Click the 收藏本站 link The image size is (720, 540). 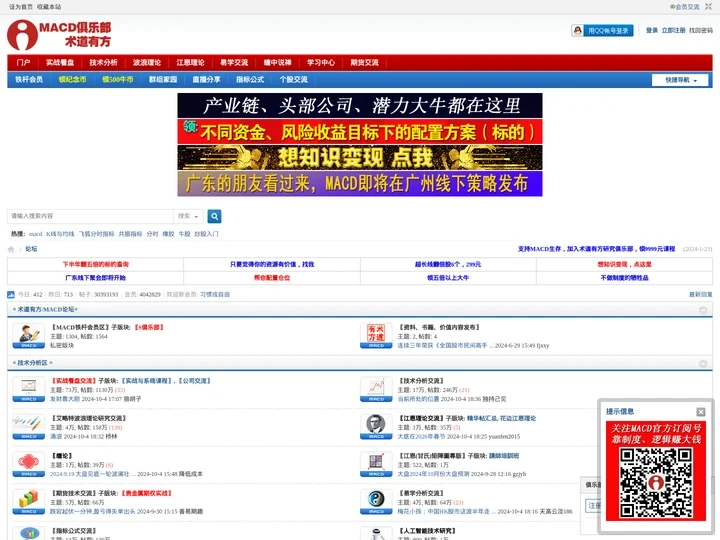point(49,7)
